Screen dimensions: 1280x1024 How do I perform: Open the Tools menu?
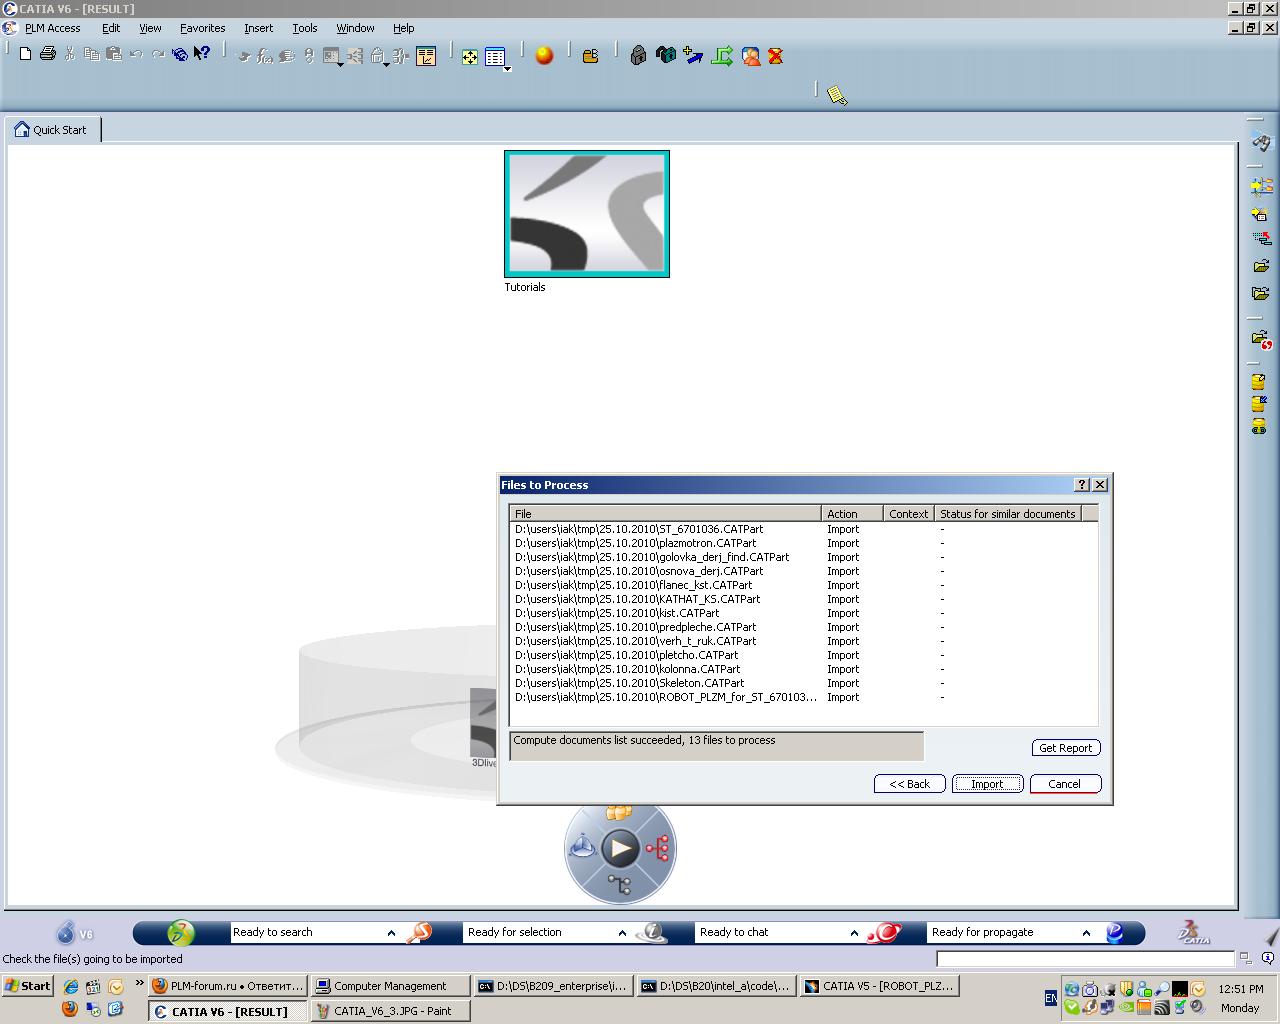305,28
